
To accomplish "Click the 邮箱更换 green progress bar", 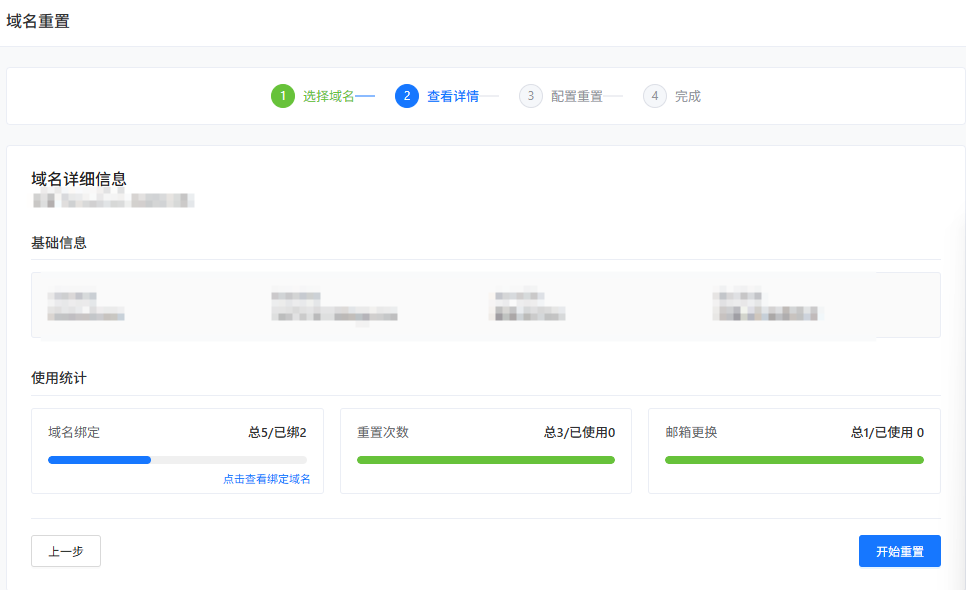I will pos(794,460).
